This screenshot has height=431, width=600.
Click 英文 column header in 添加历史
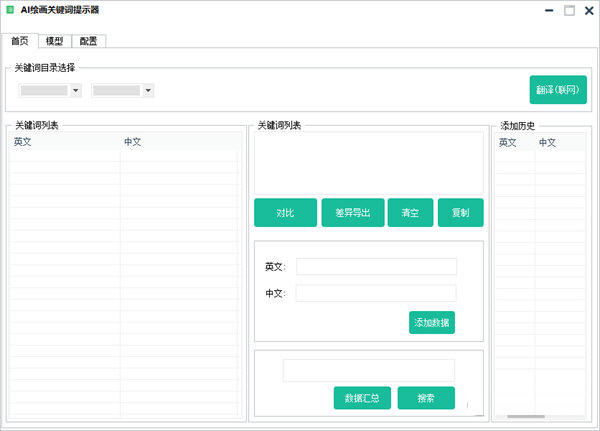tap(515, 143)
